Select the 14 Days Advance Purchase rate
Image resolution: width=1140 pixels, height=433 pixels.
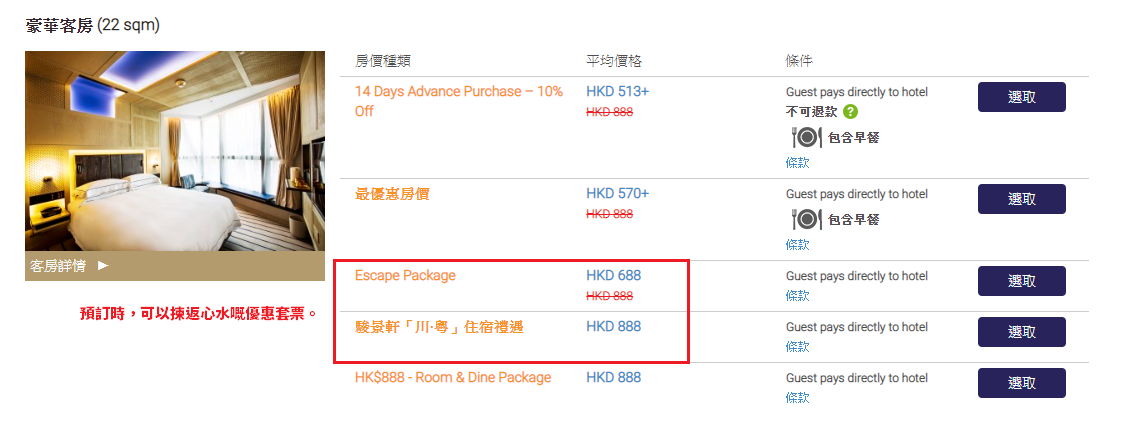[1021, 97]
